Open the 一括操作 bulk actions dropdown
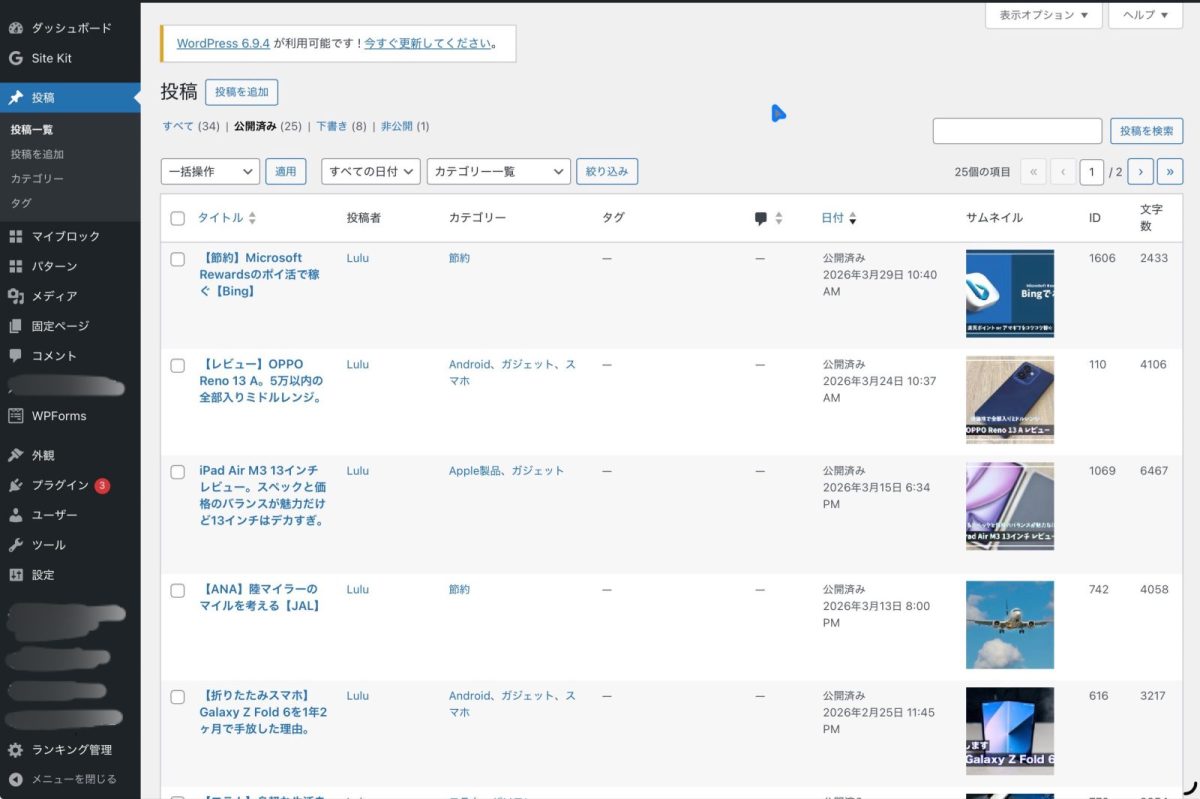The height and width of the screenshot is (799, 1200). tap(210, 171)
